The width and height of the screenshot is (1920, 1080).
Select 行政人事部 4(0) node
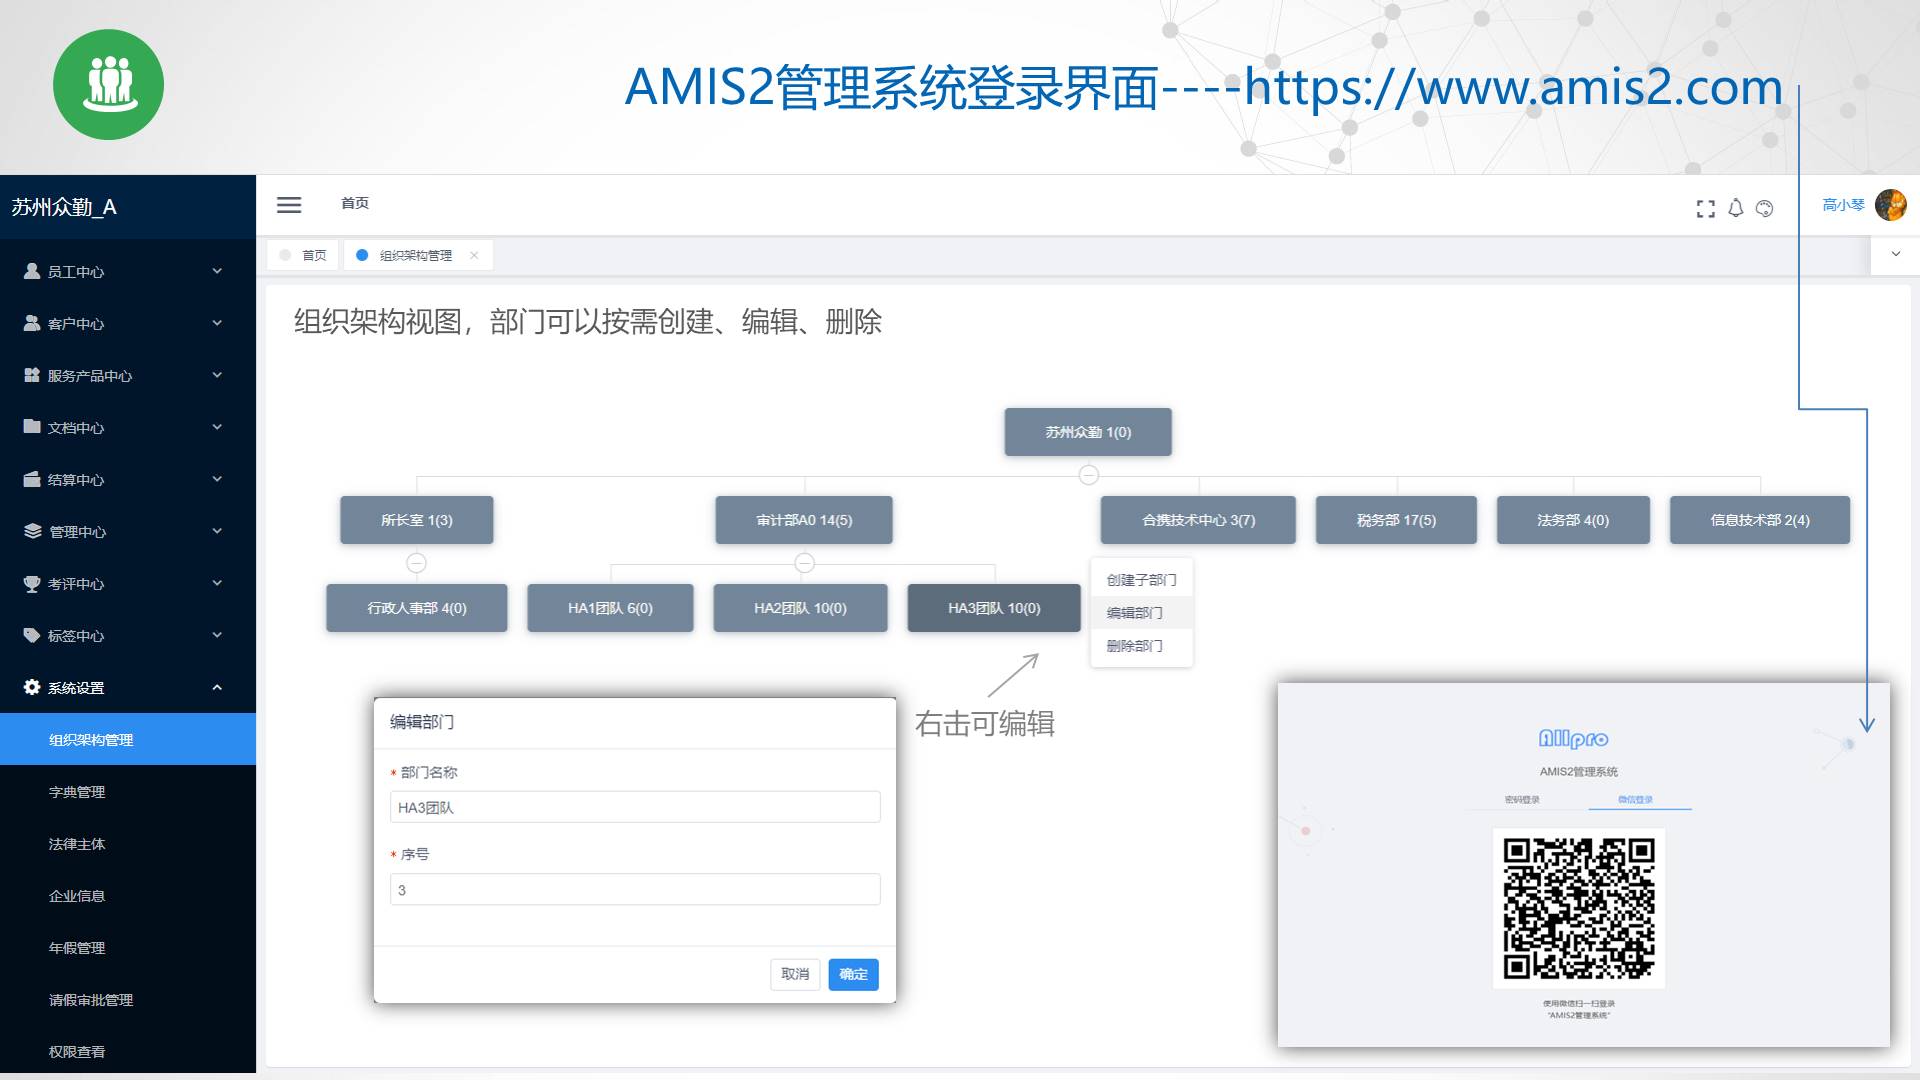point(417,608)
